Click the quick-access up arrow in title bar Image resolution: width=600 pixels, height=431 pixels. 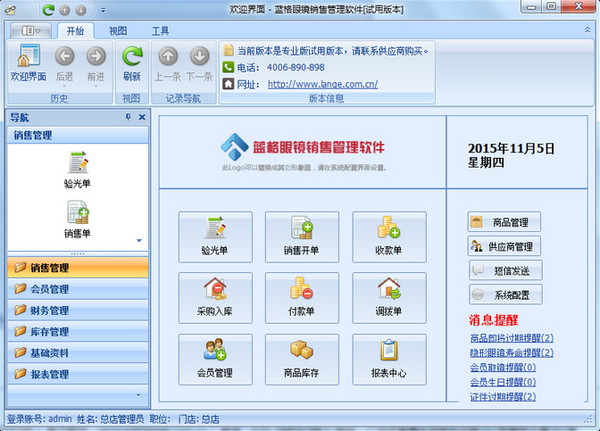(65, 10)
